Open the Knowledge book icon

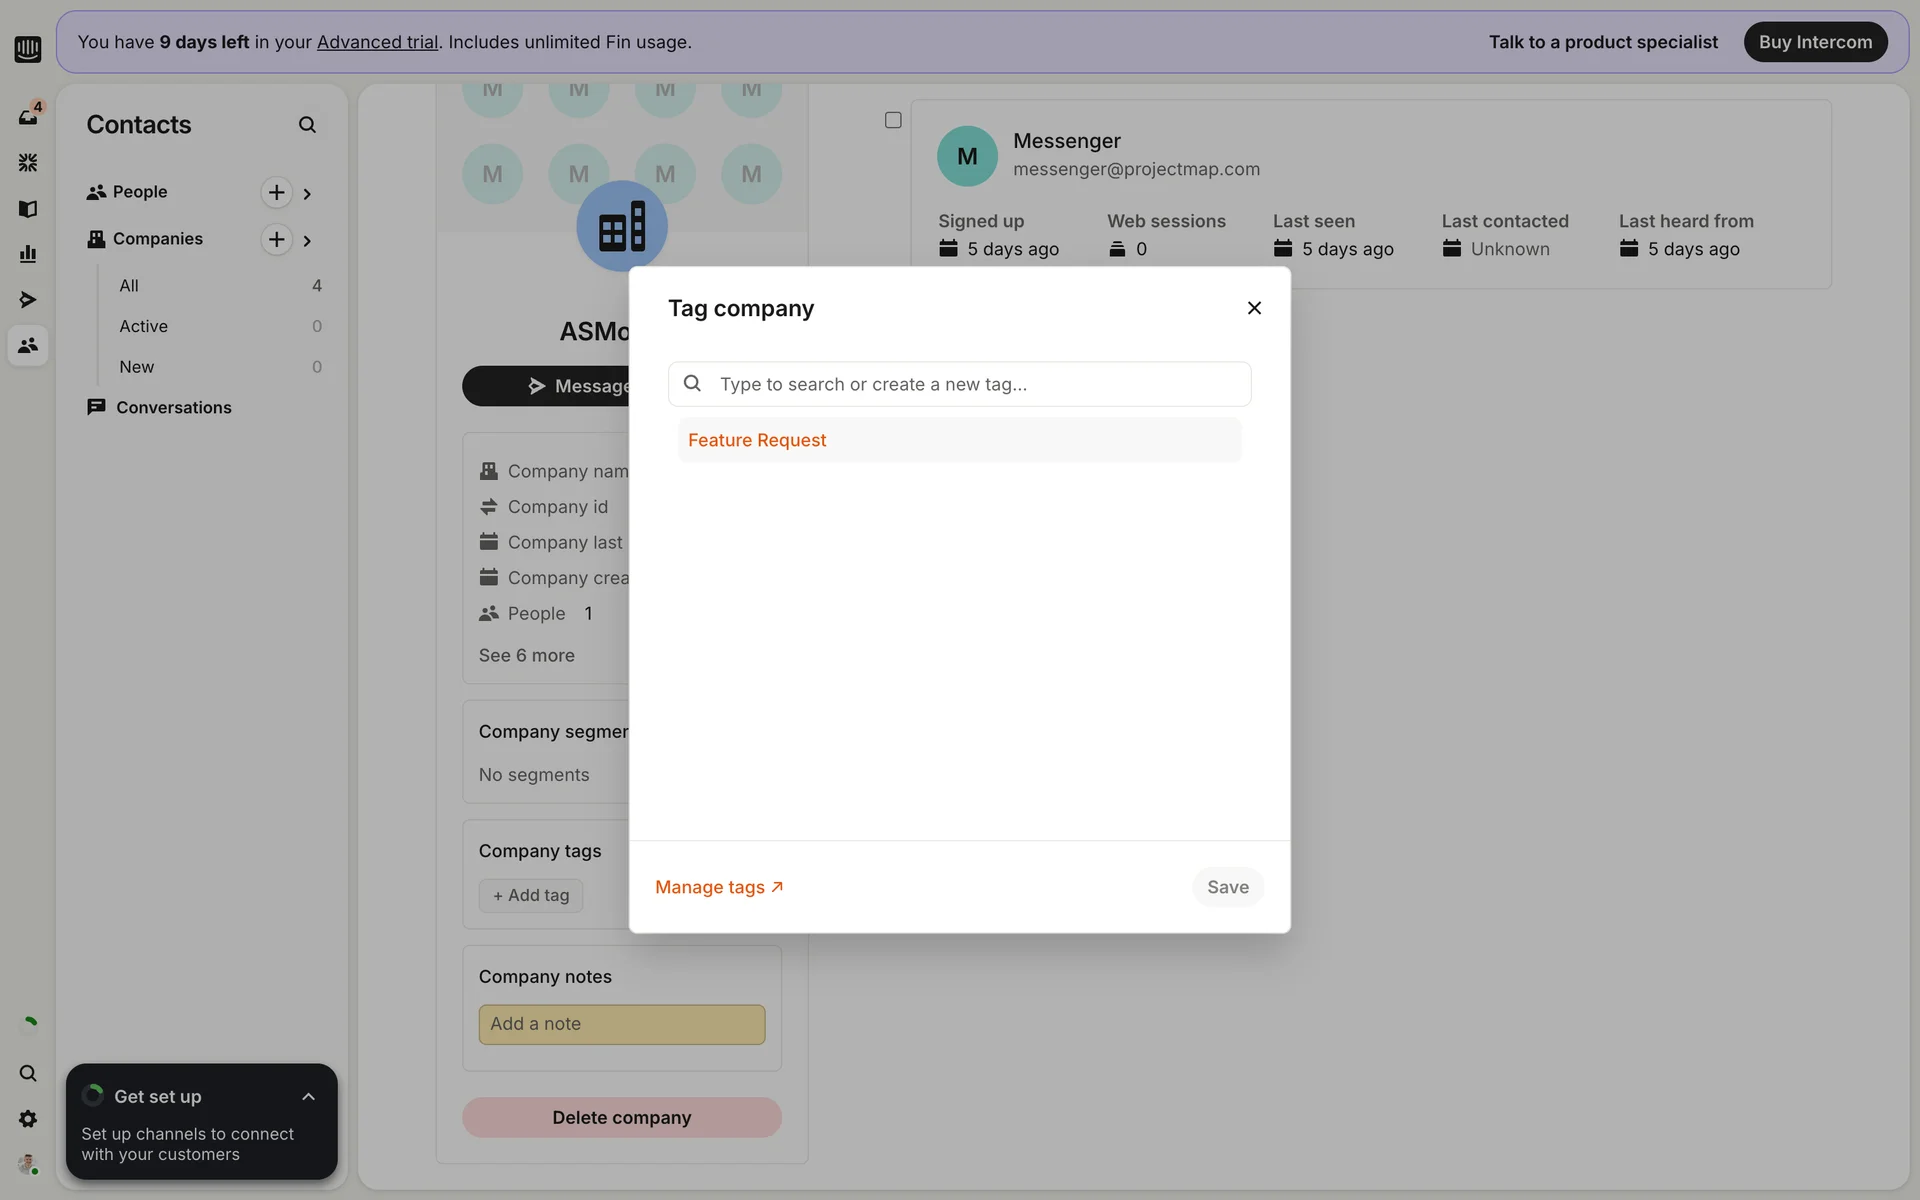[x=28, y=209]
